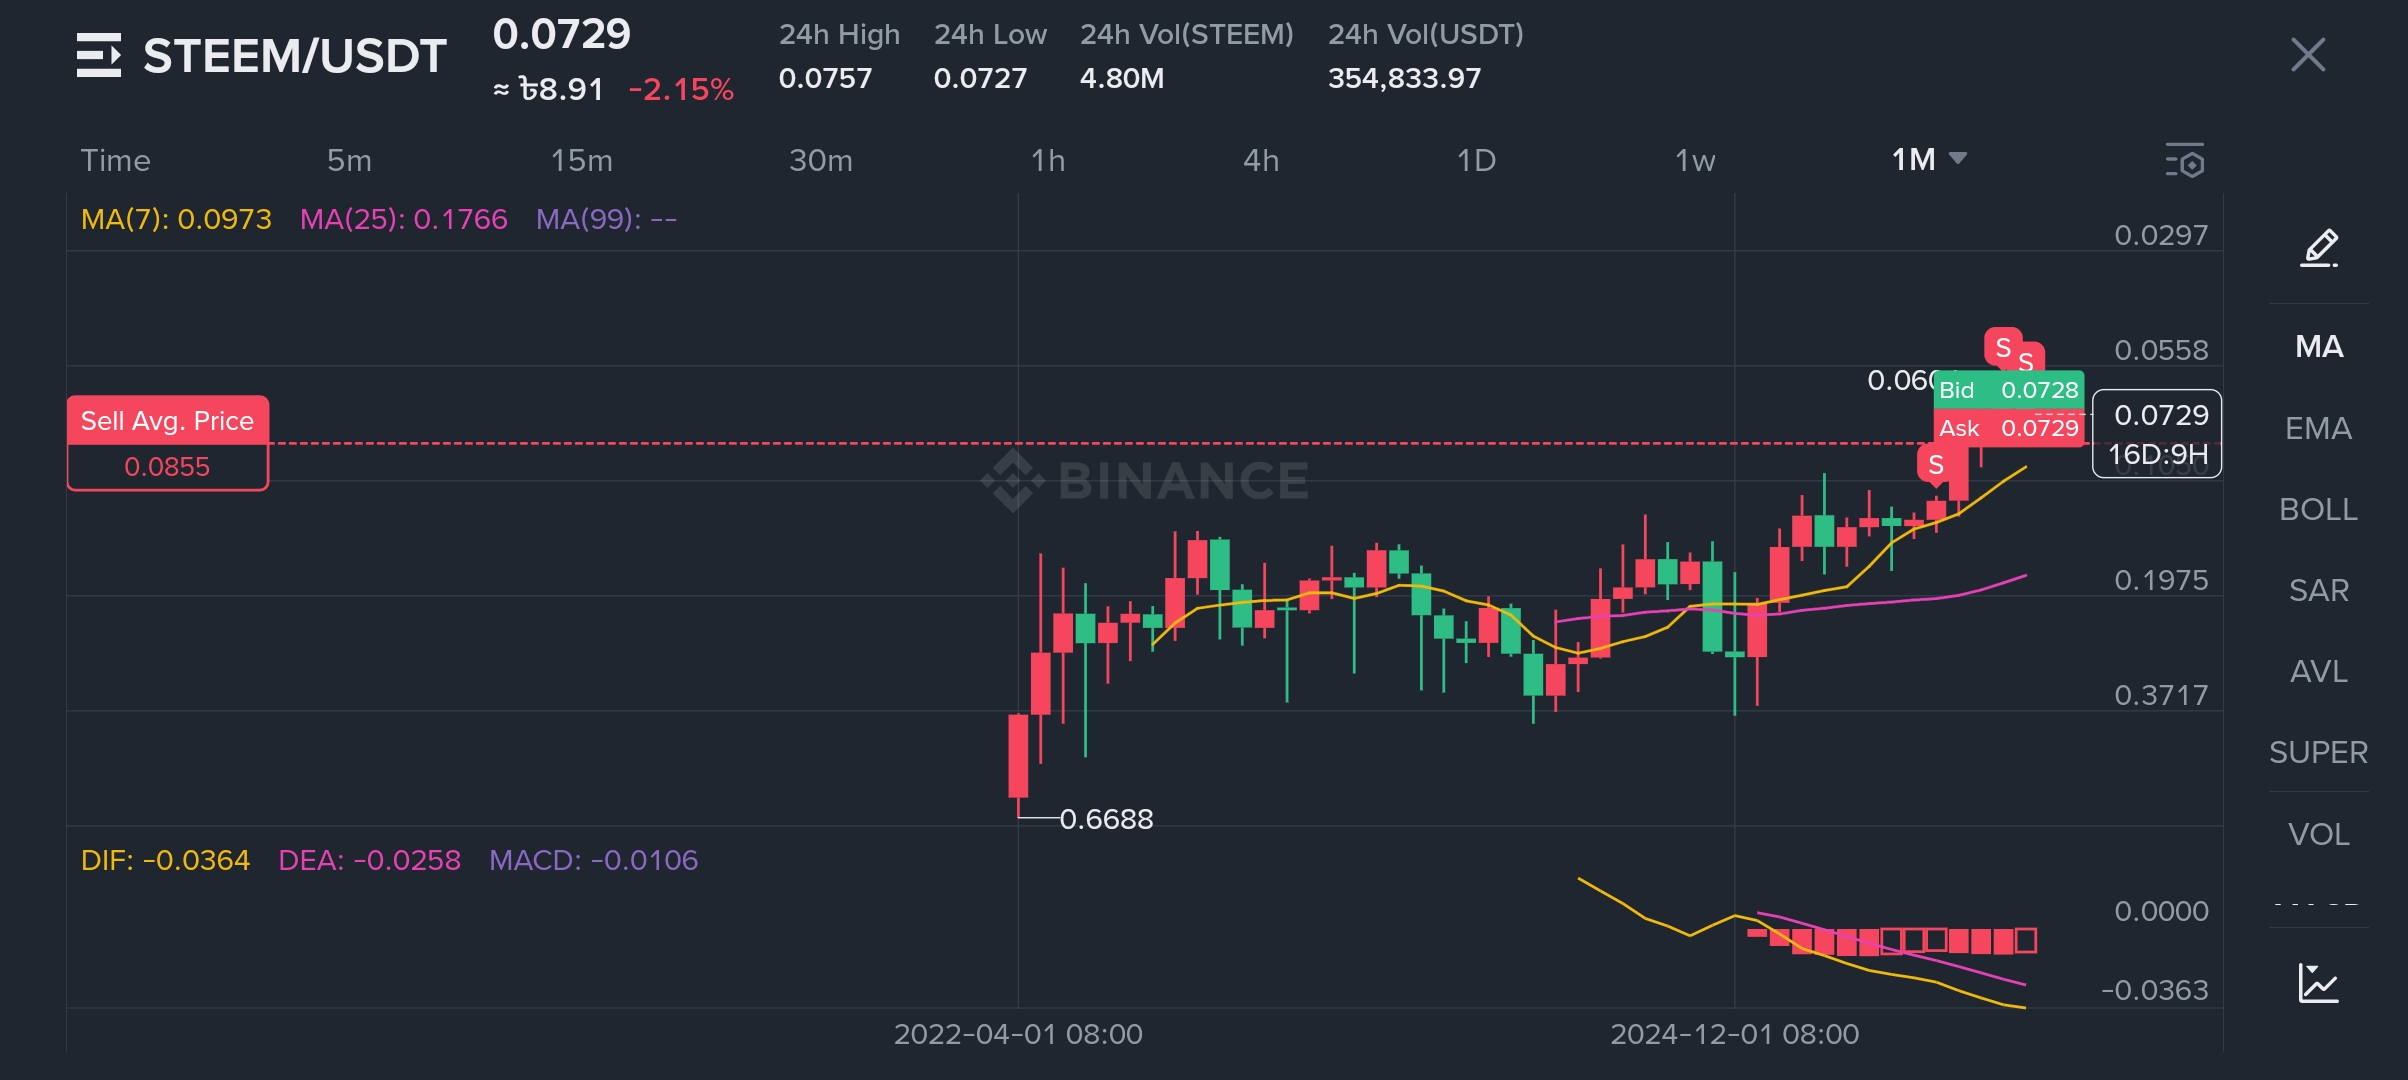The width and height of the screenshot is (2408, 1080).
Task: Click the topmost red S sell marker
Action: tap(2002, 347)
